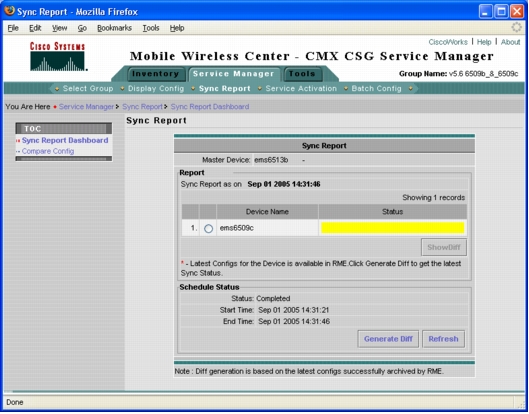
Task: Open Compare Config in TOC
Action: click(48, 151)
